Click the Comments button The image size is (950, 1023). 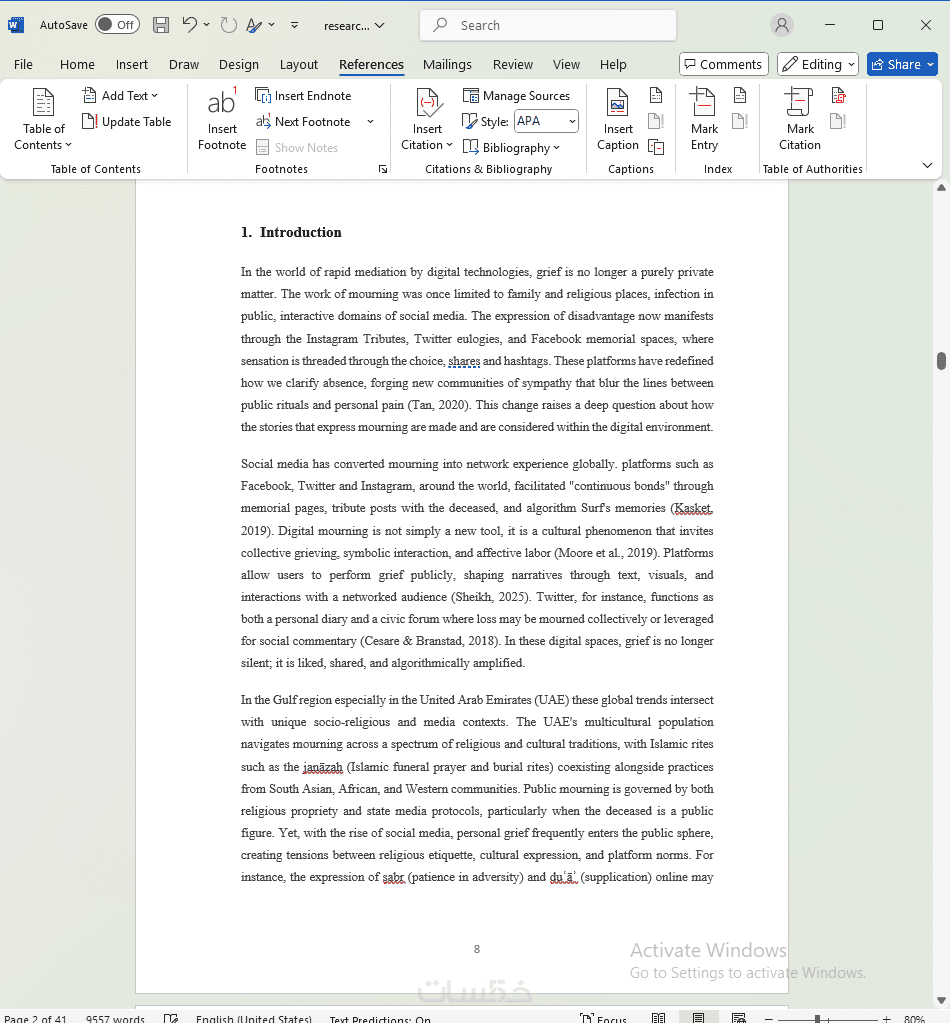(724, 64)
